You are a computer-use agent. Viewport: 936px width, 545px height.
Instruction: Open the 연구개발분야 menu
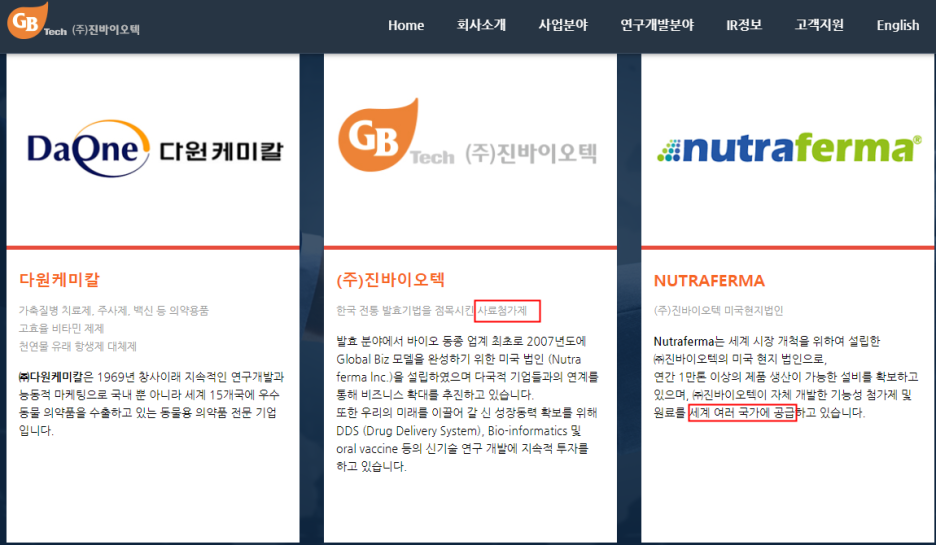[657, 25]
